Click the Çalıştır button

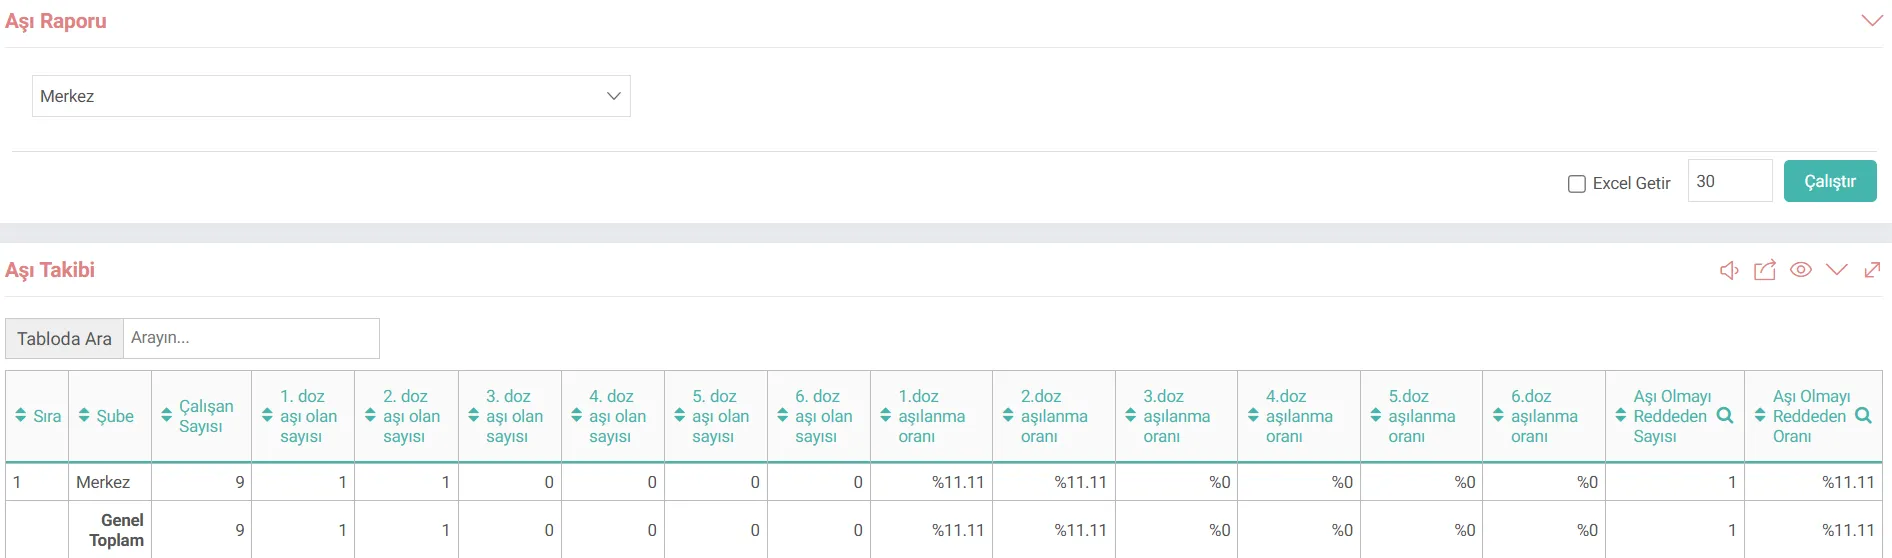[1830, 181]
